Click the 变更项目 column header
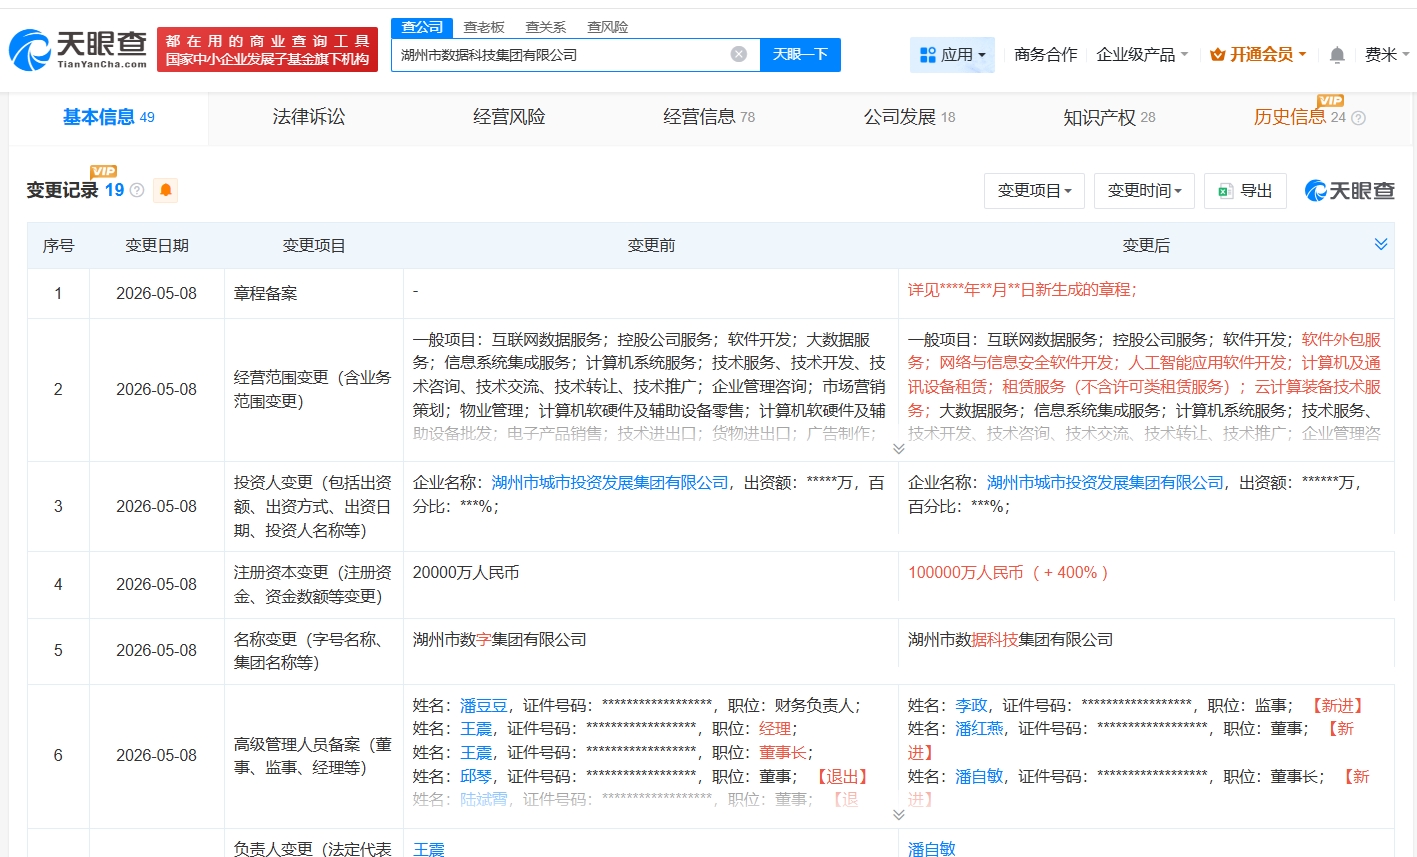 tap(314, 245)
